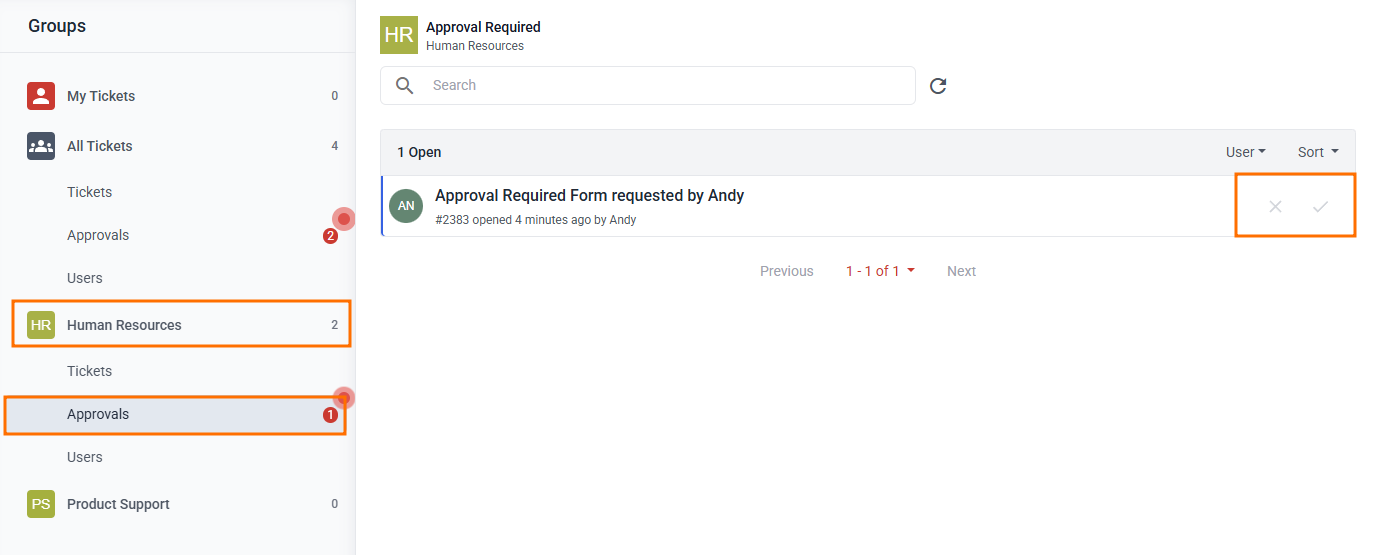The width and height of the screenshot is (1373, 555).
Task: Select Approvals under All Tickets
Action: coord(98,235)
